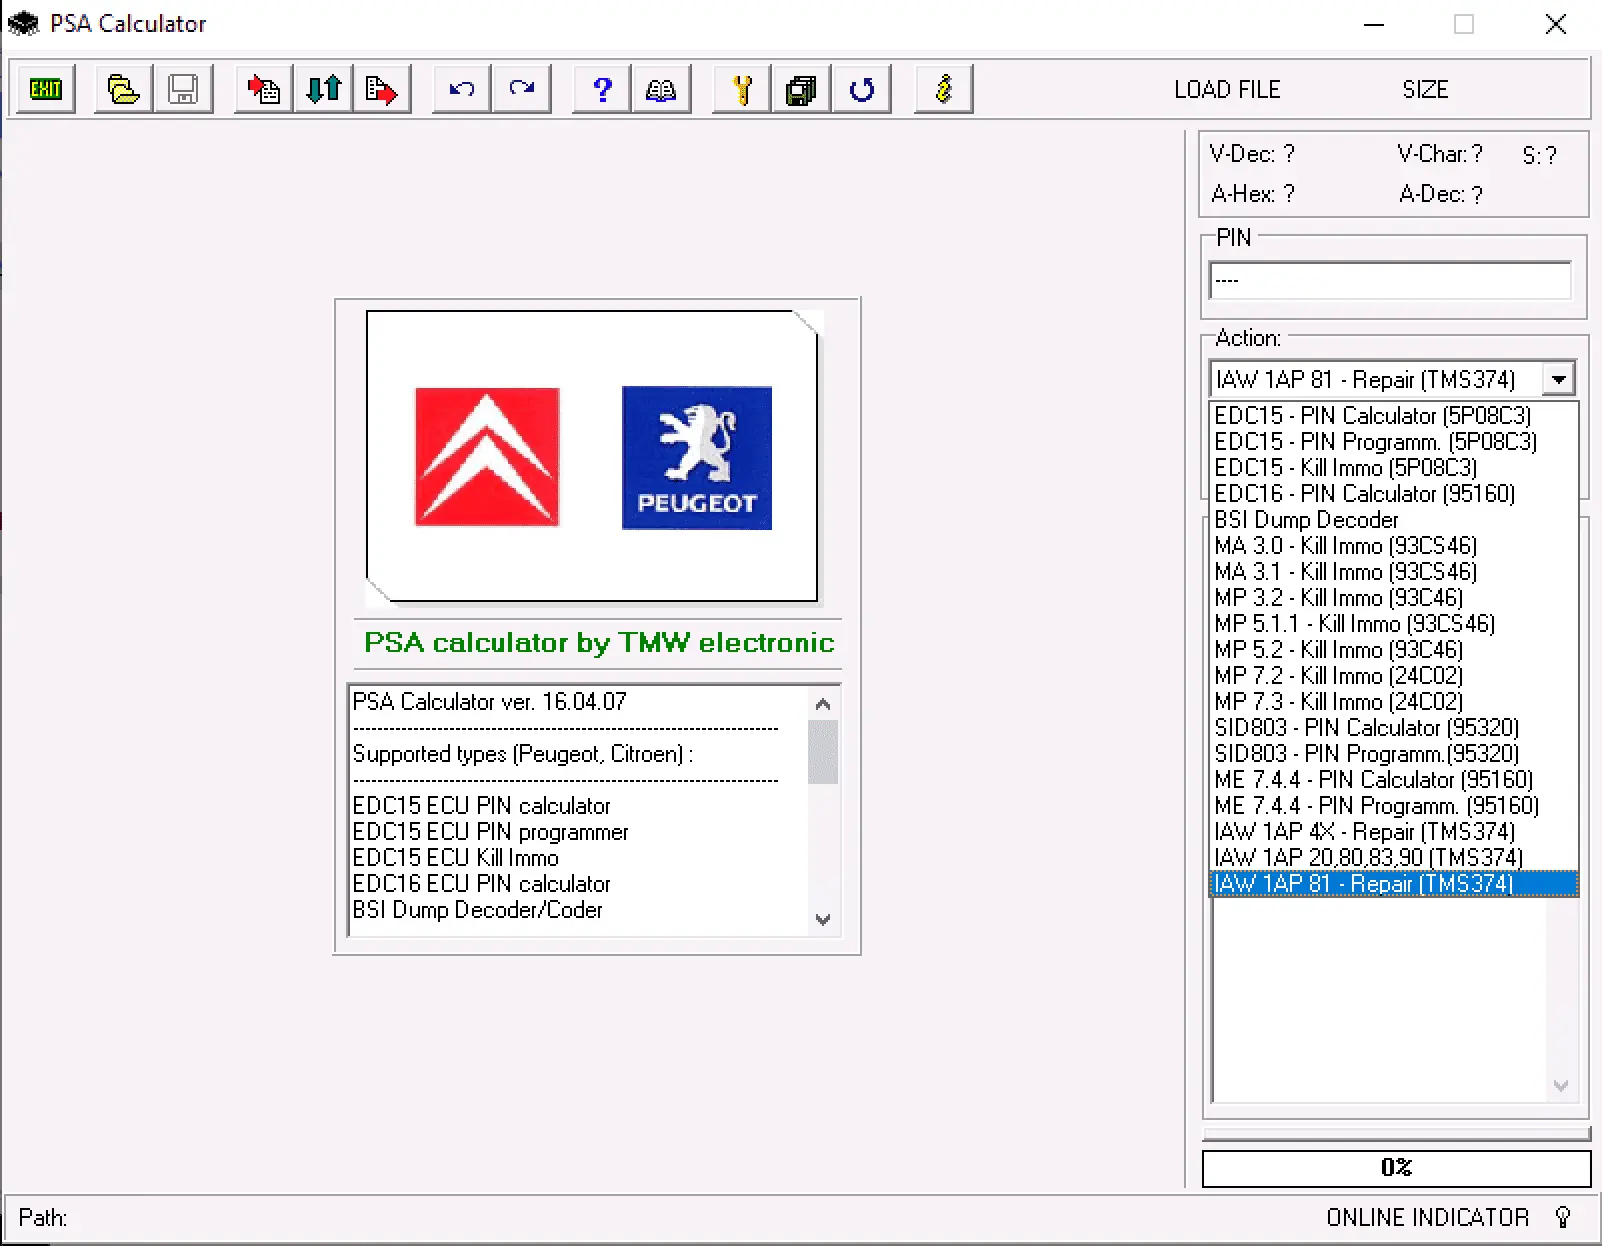
Task: Click the supported types list scrollbar thumb
Action: click(x=823, y=752)
